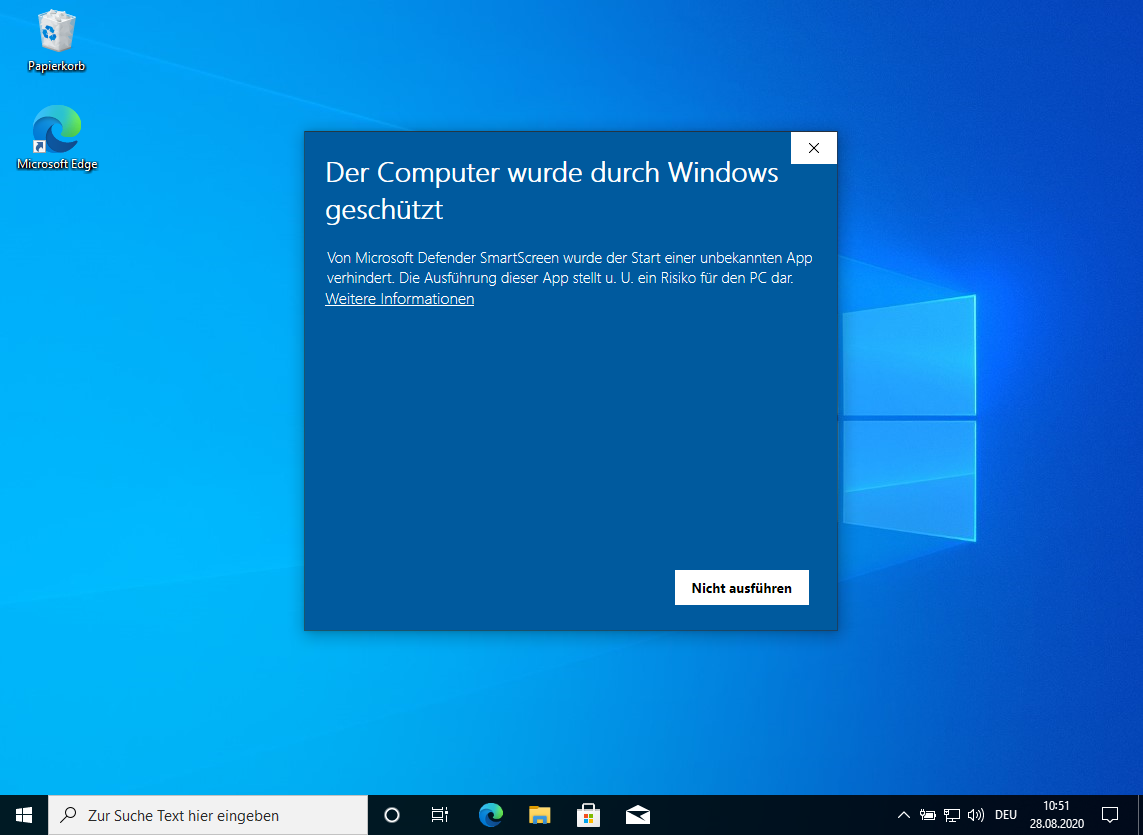
Task: Open the network status tray icon
Action: (x=952, y=815)
